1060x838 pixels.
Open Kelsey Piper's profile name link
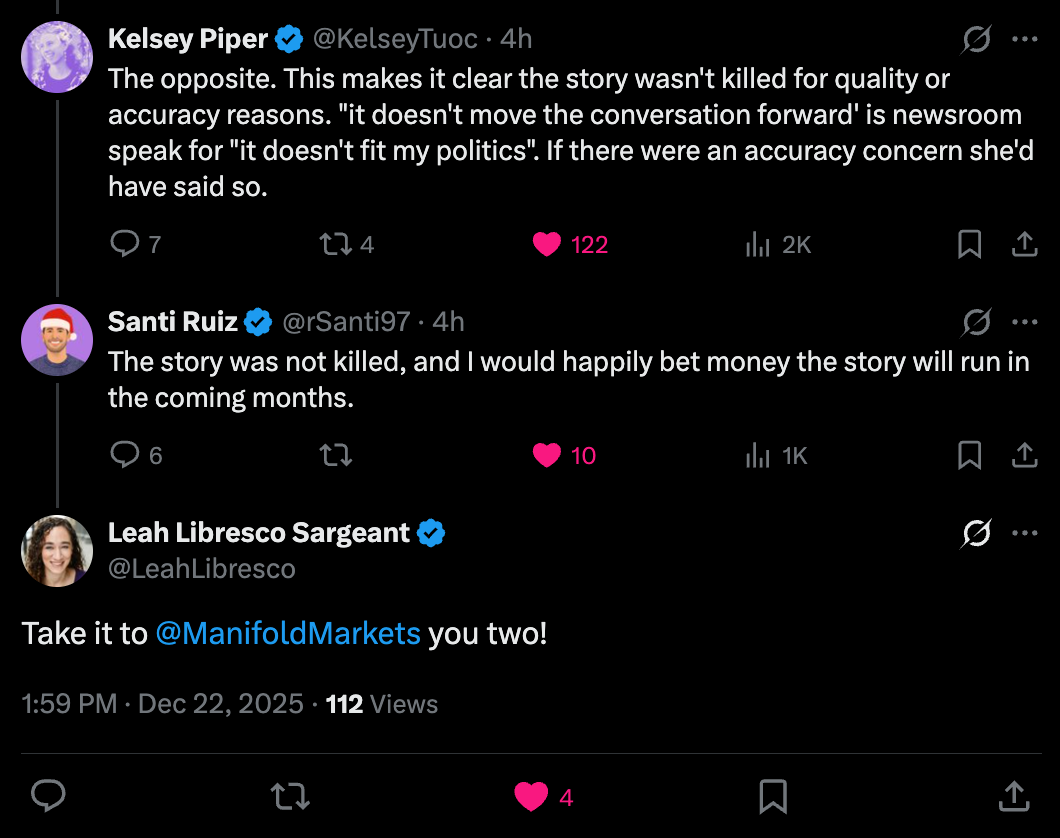188,39
